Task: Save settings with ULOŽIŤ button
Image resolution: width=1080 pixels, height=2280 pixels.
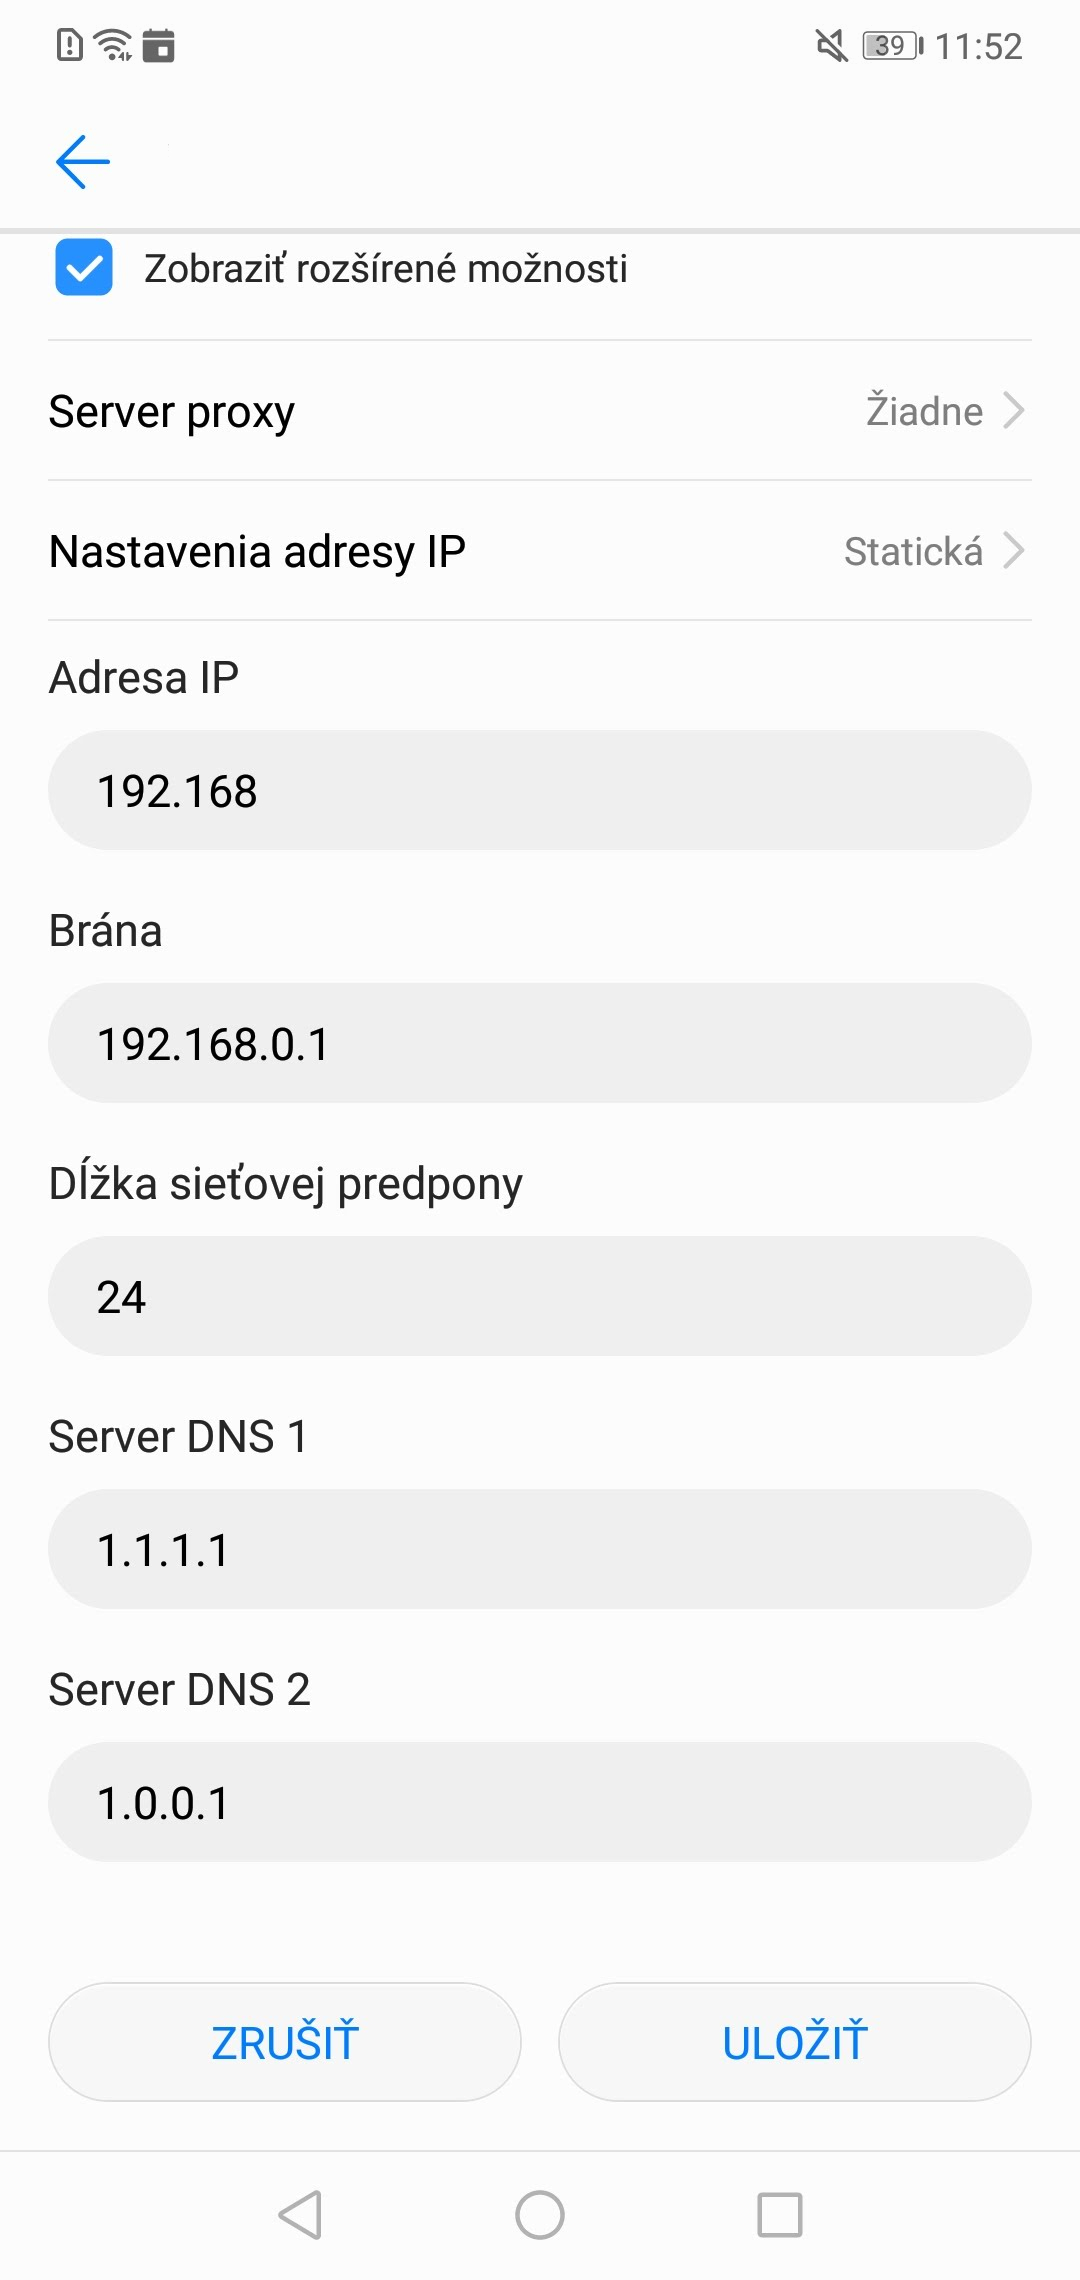Action: coord(795,2042)
